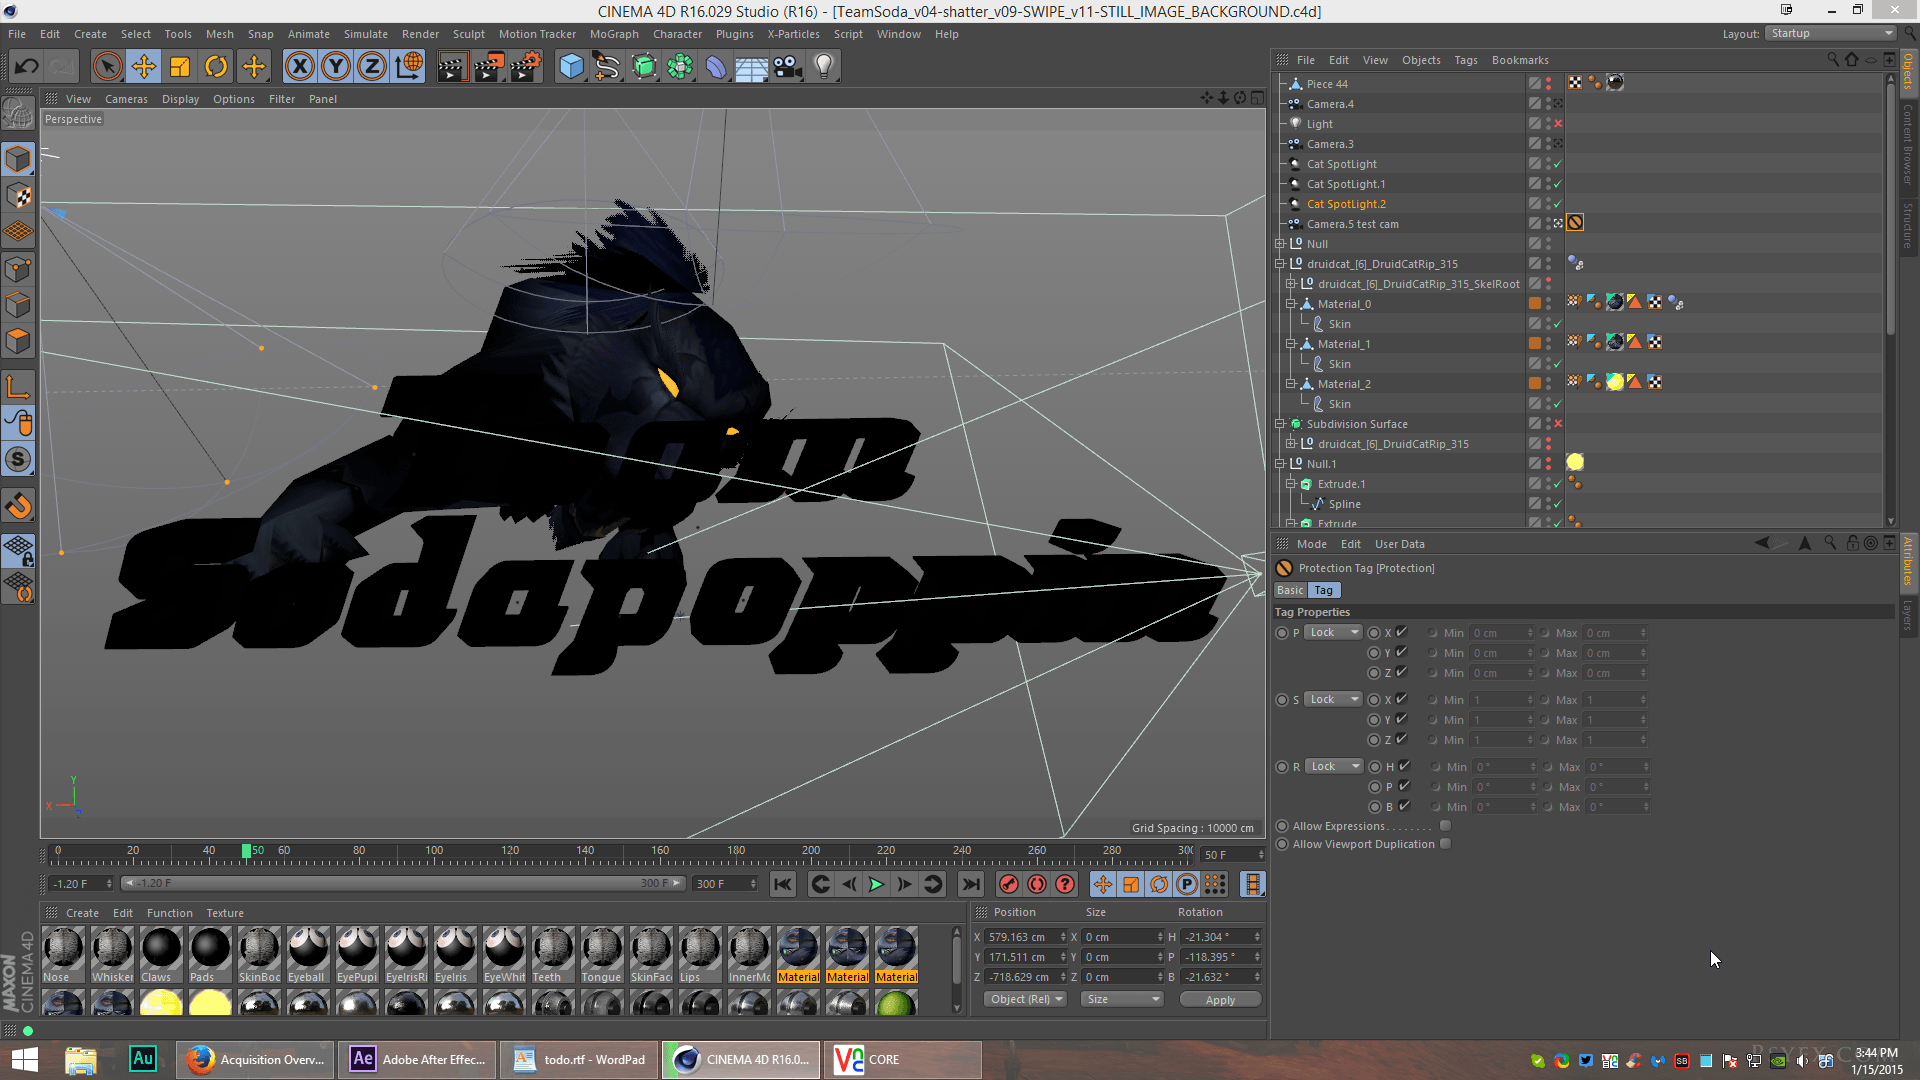Open material manager Create menu

pos(82,913)
